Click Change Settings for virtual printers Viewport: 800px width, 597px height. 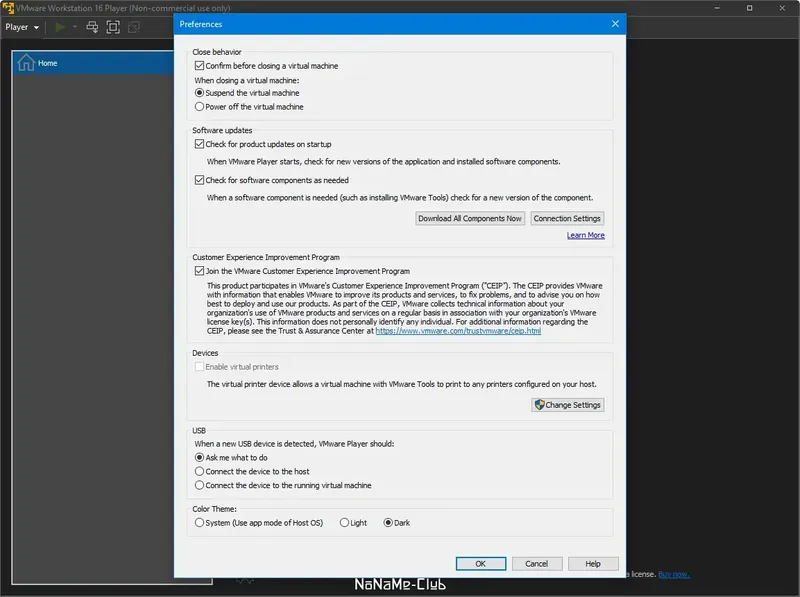click(x=567, y=405)
